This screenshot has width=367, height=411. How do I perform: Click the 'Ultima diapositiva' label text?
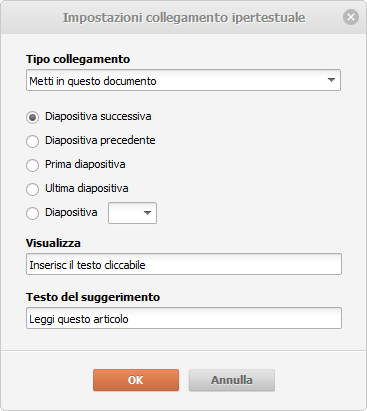pyautogui.click(x=87, y=188)
